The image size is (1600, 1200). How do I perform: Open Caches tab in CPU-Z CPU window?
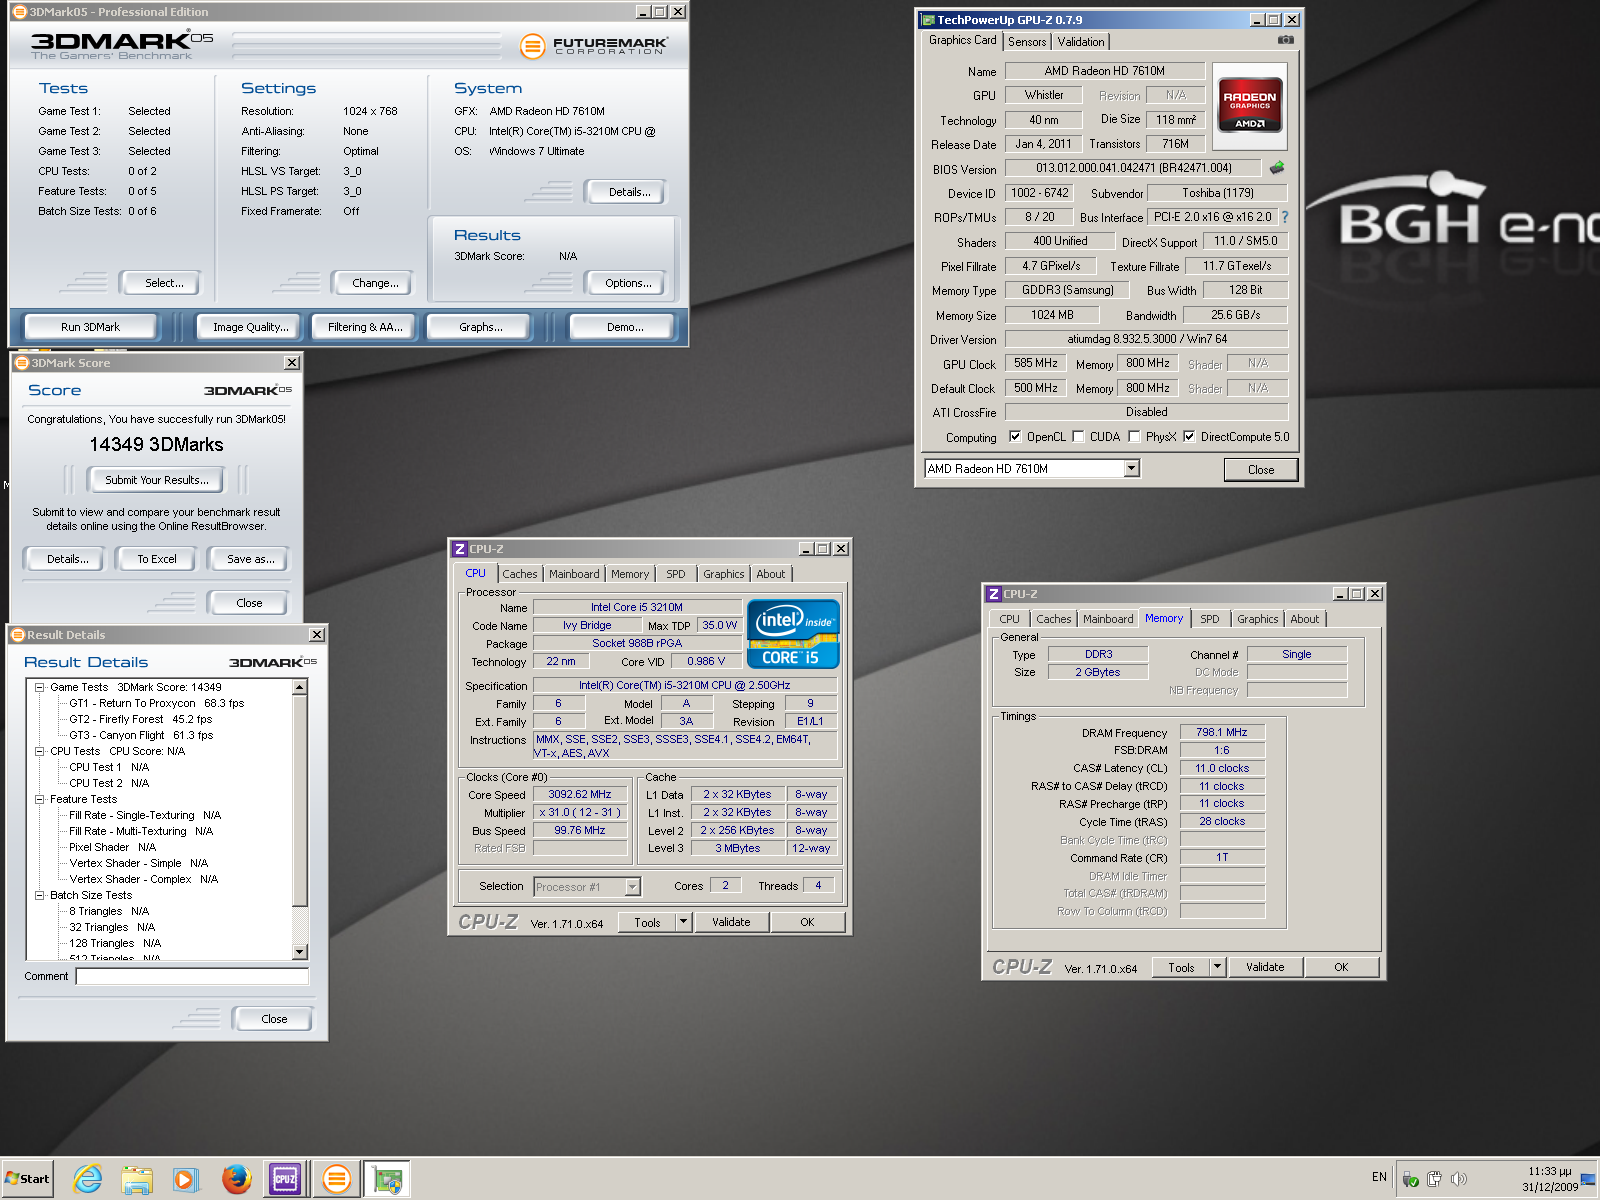point(520,574)
